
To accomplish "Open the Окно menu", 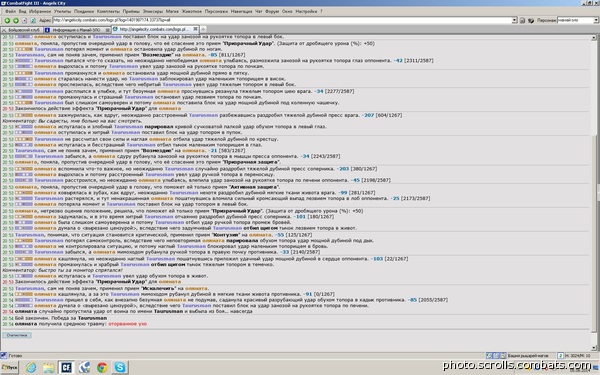I will click(287, 11).
